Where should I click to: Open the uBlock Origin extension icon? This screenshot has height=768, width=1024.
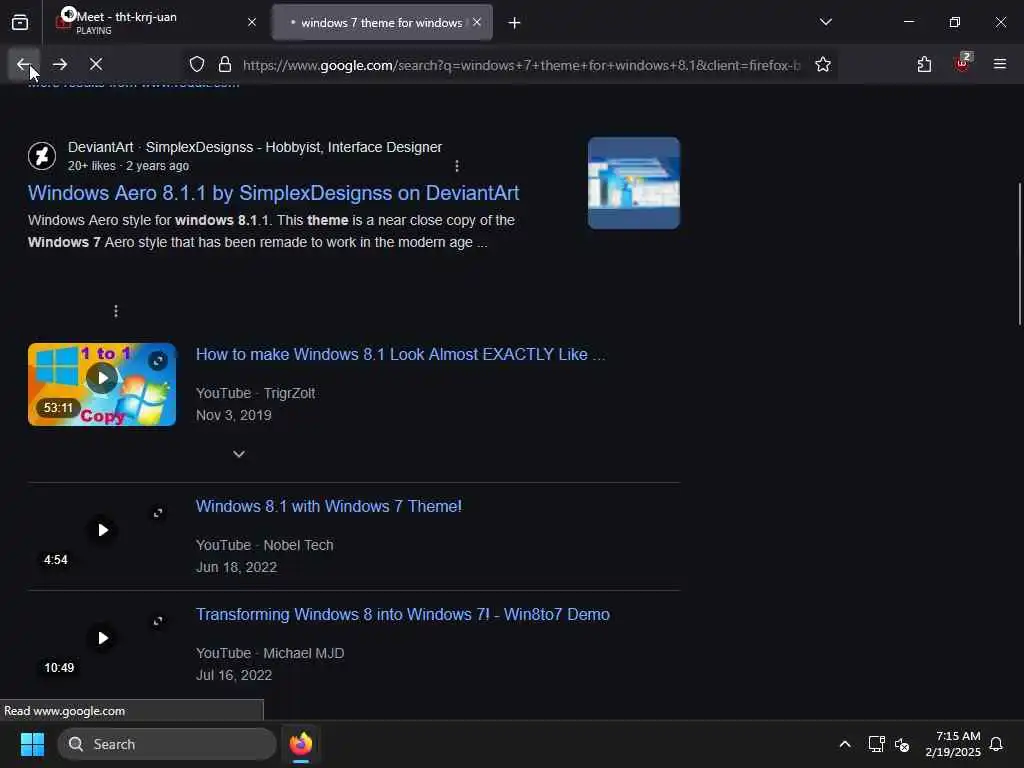962,63
